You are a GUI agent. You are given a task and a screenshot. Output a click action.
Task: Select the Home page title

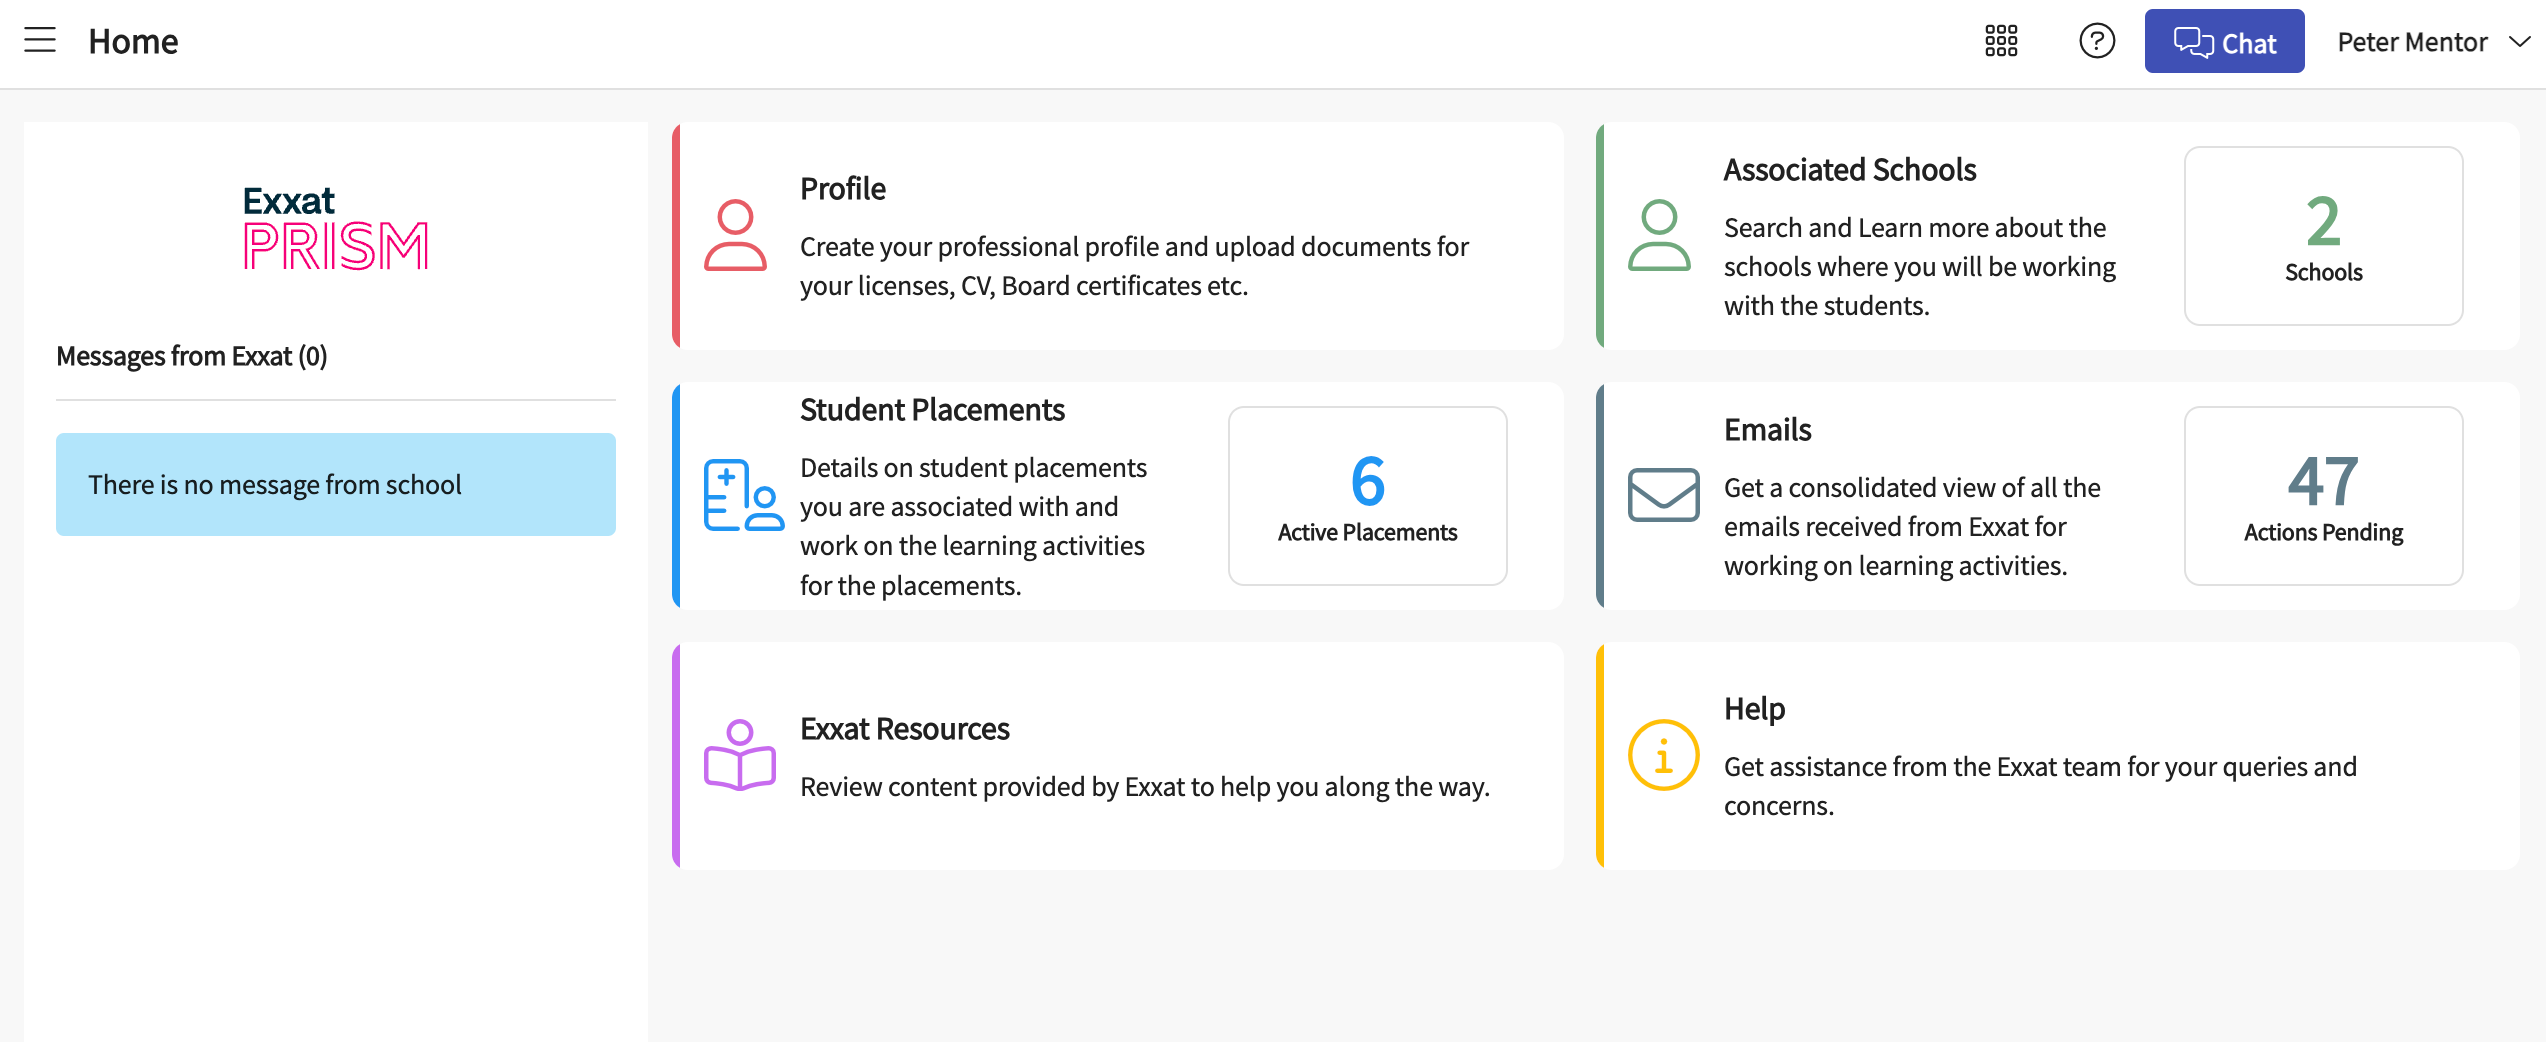[133, 42]
